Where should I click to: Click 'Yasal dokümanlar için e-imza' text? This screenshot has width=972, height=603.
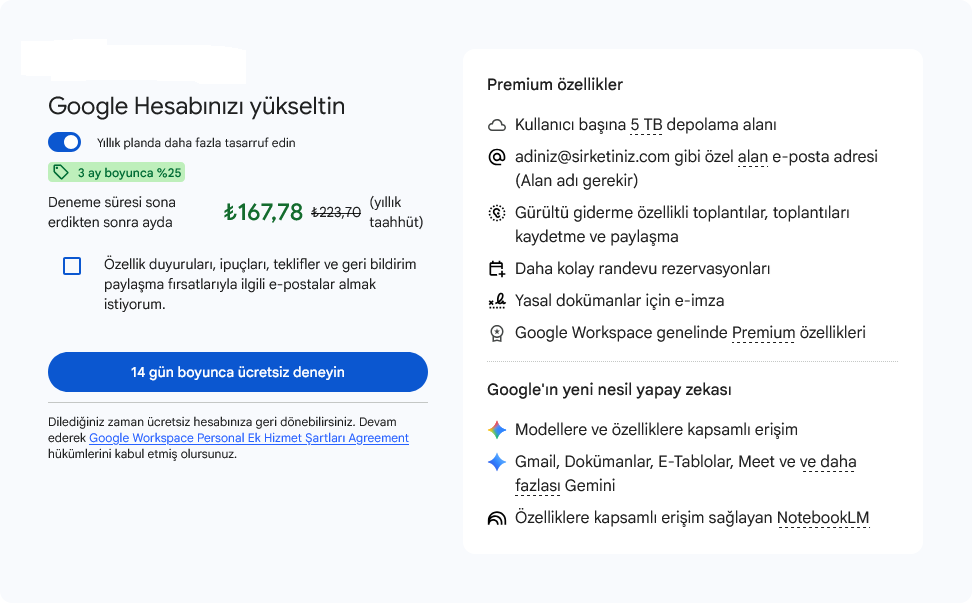[620, 301]
